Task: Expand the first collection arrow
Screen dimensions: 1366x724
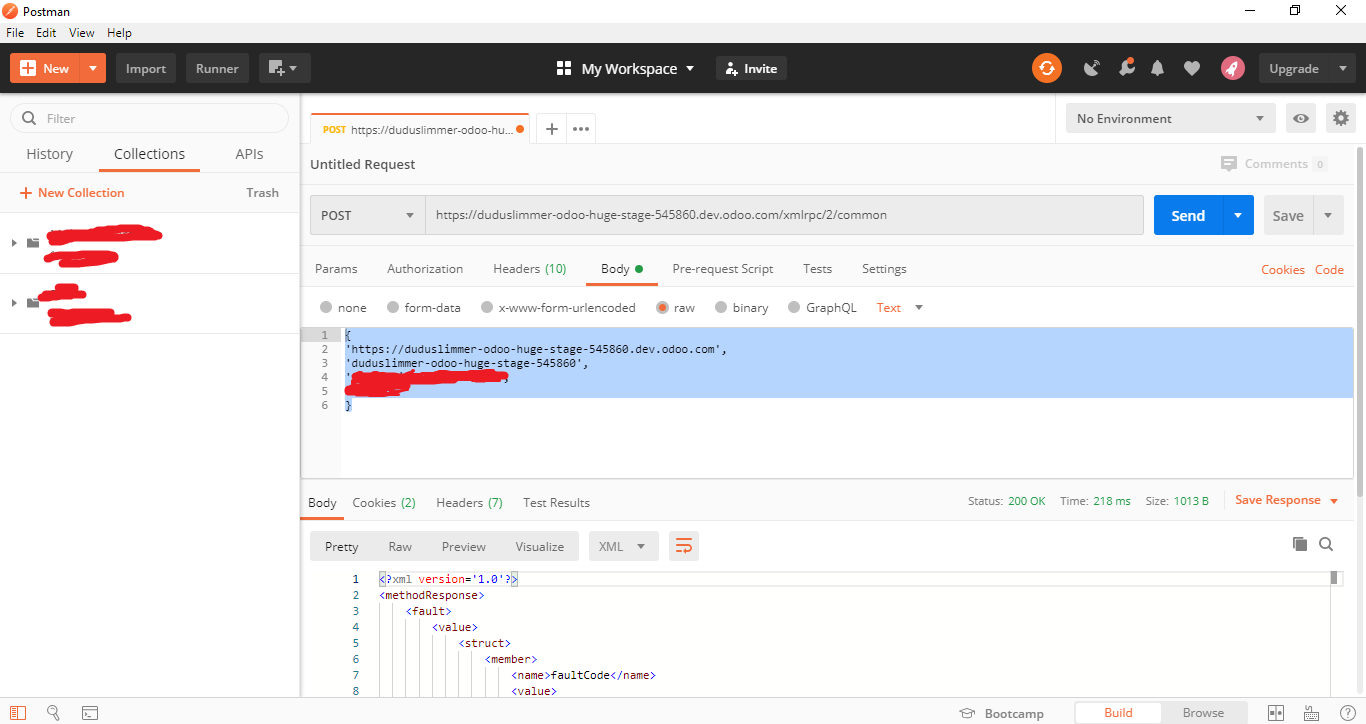Action: pyautogui.click(x=13, y=243)
